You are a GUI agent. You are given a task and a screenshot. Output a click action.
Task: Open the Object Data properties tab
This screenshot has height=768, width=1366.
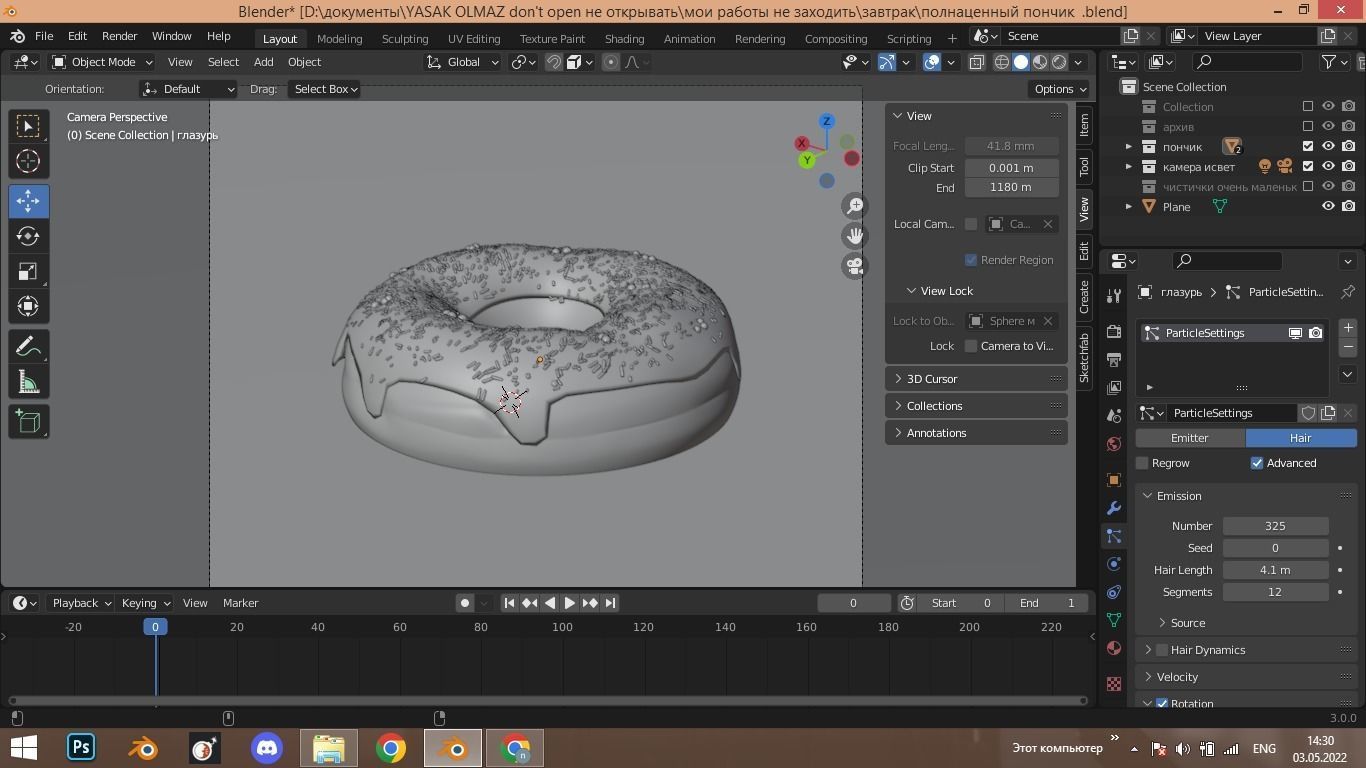[x=1114, y=620]
